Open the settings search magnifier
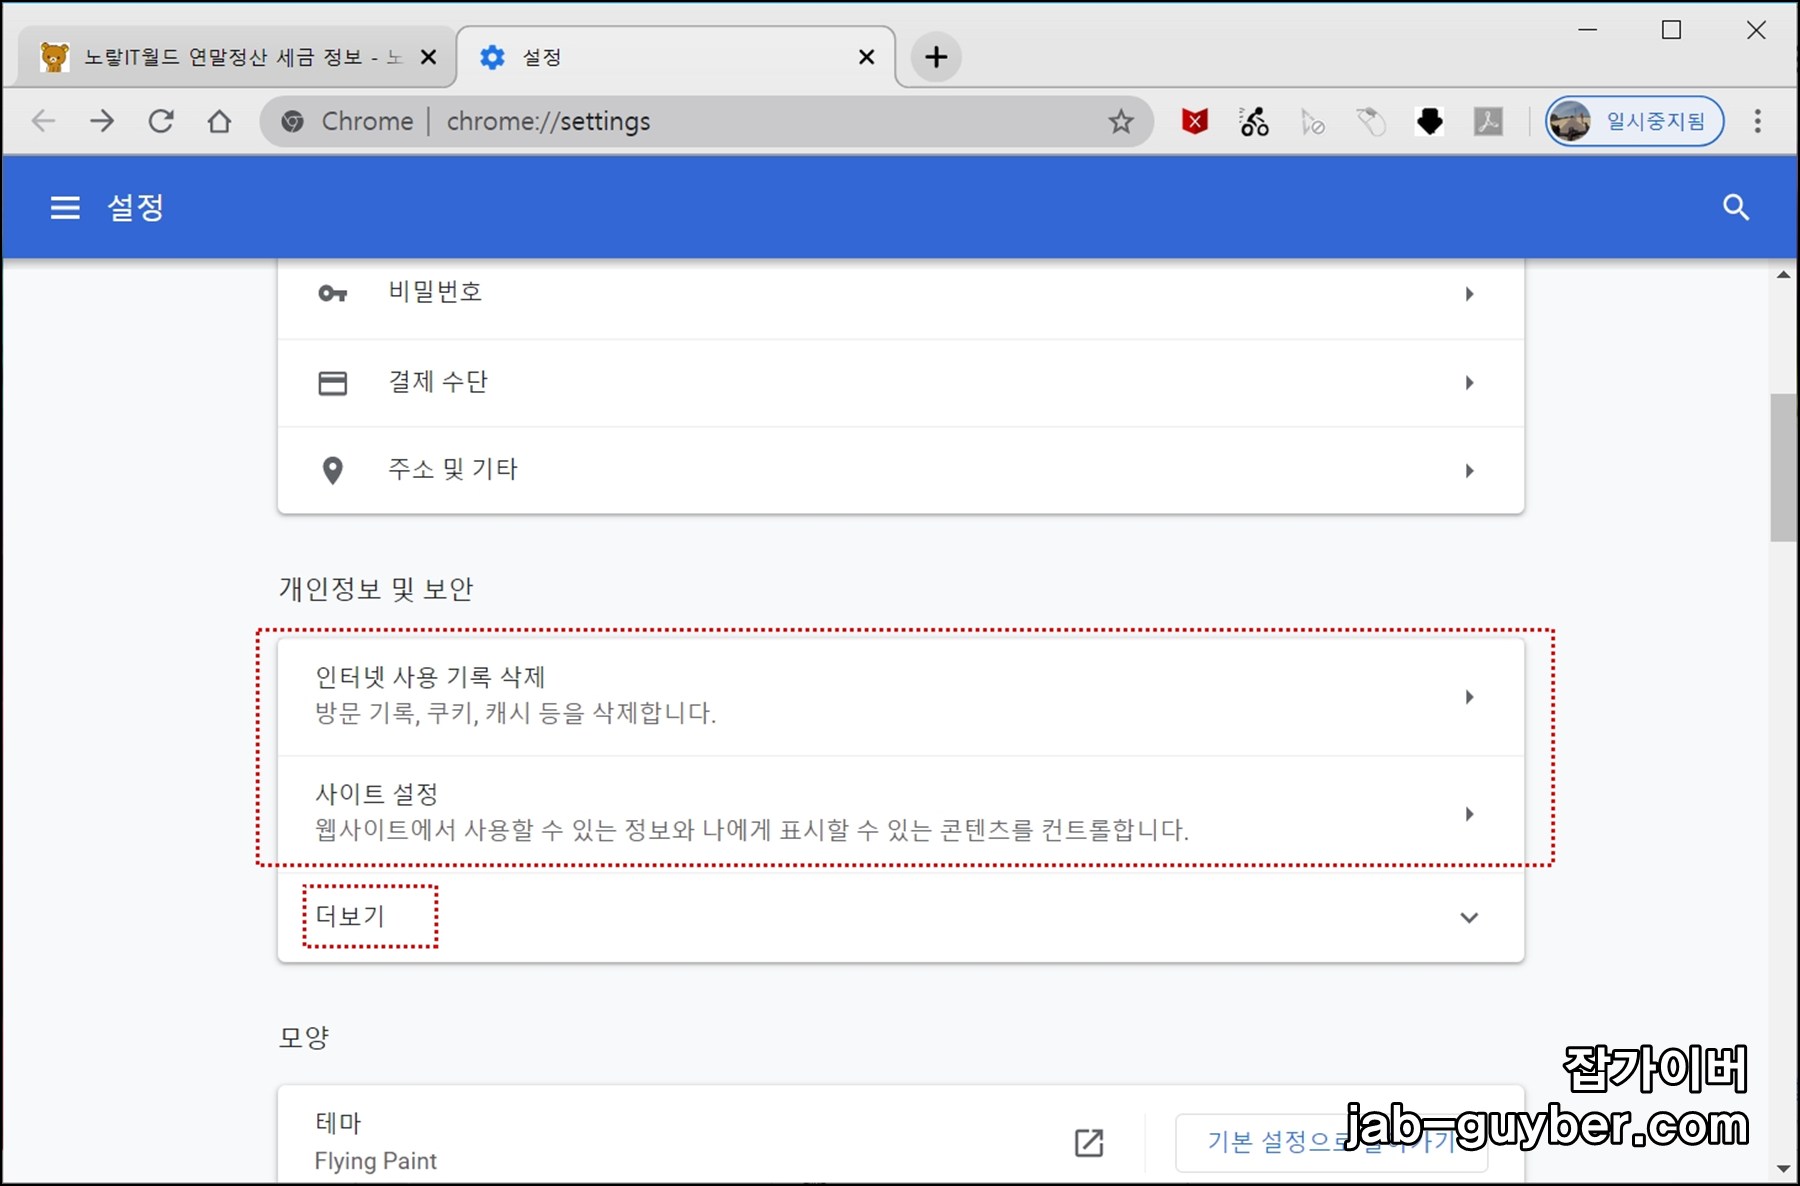1800x1186 pixels. pos(1737,207)
